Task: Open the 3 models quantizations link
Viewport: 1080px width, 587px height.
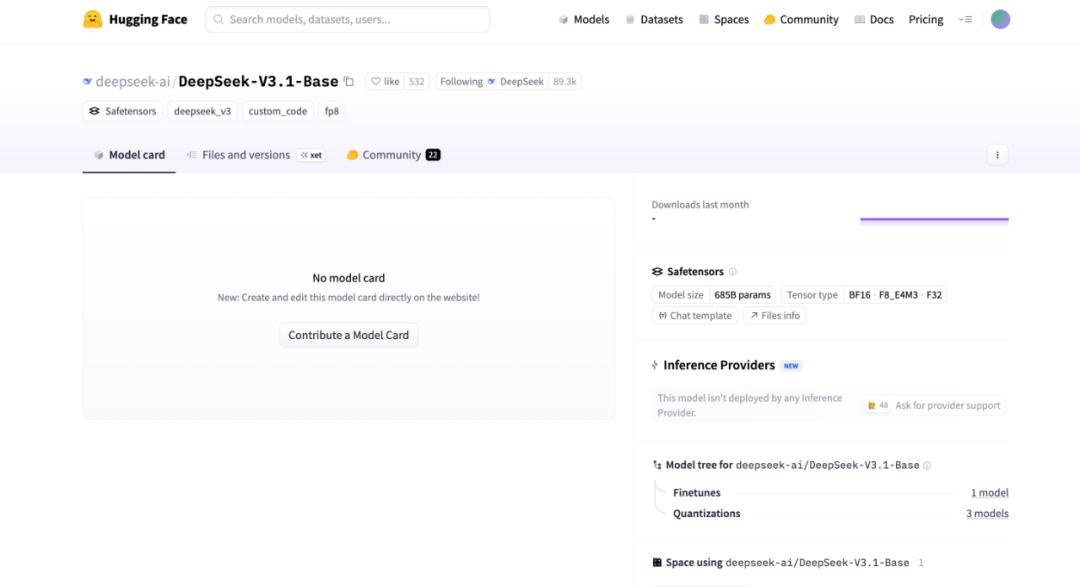Action: [x=986, y=514]
